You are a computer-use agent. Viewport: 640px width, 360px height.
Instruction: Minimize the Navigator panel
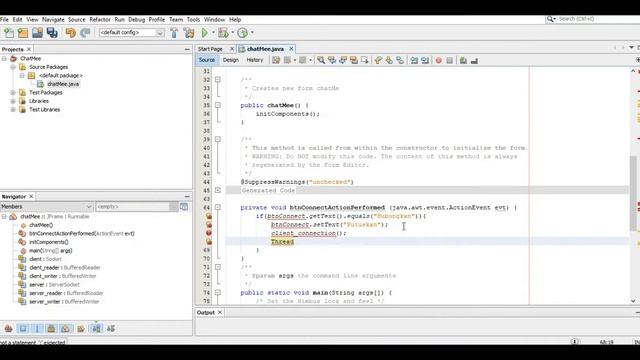187,197
